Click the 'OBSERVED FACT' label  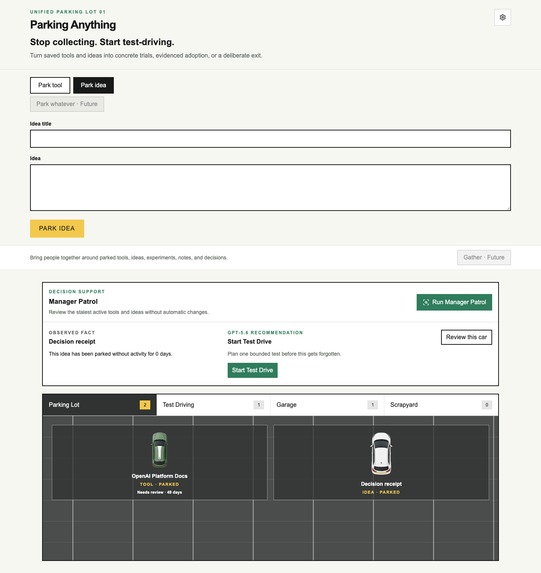tap(72, 333)
